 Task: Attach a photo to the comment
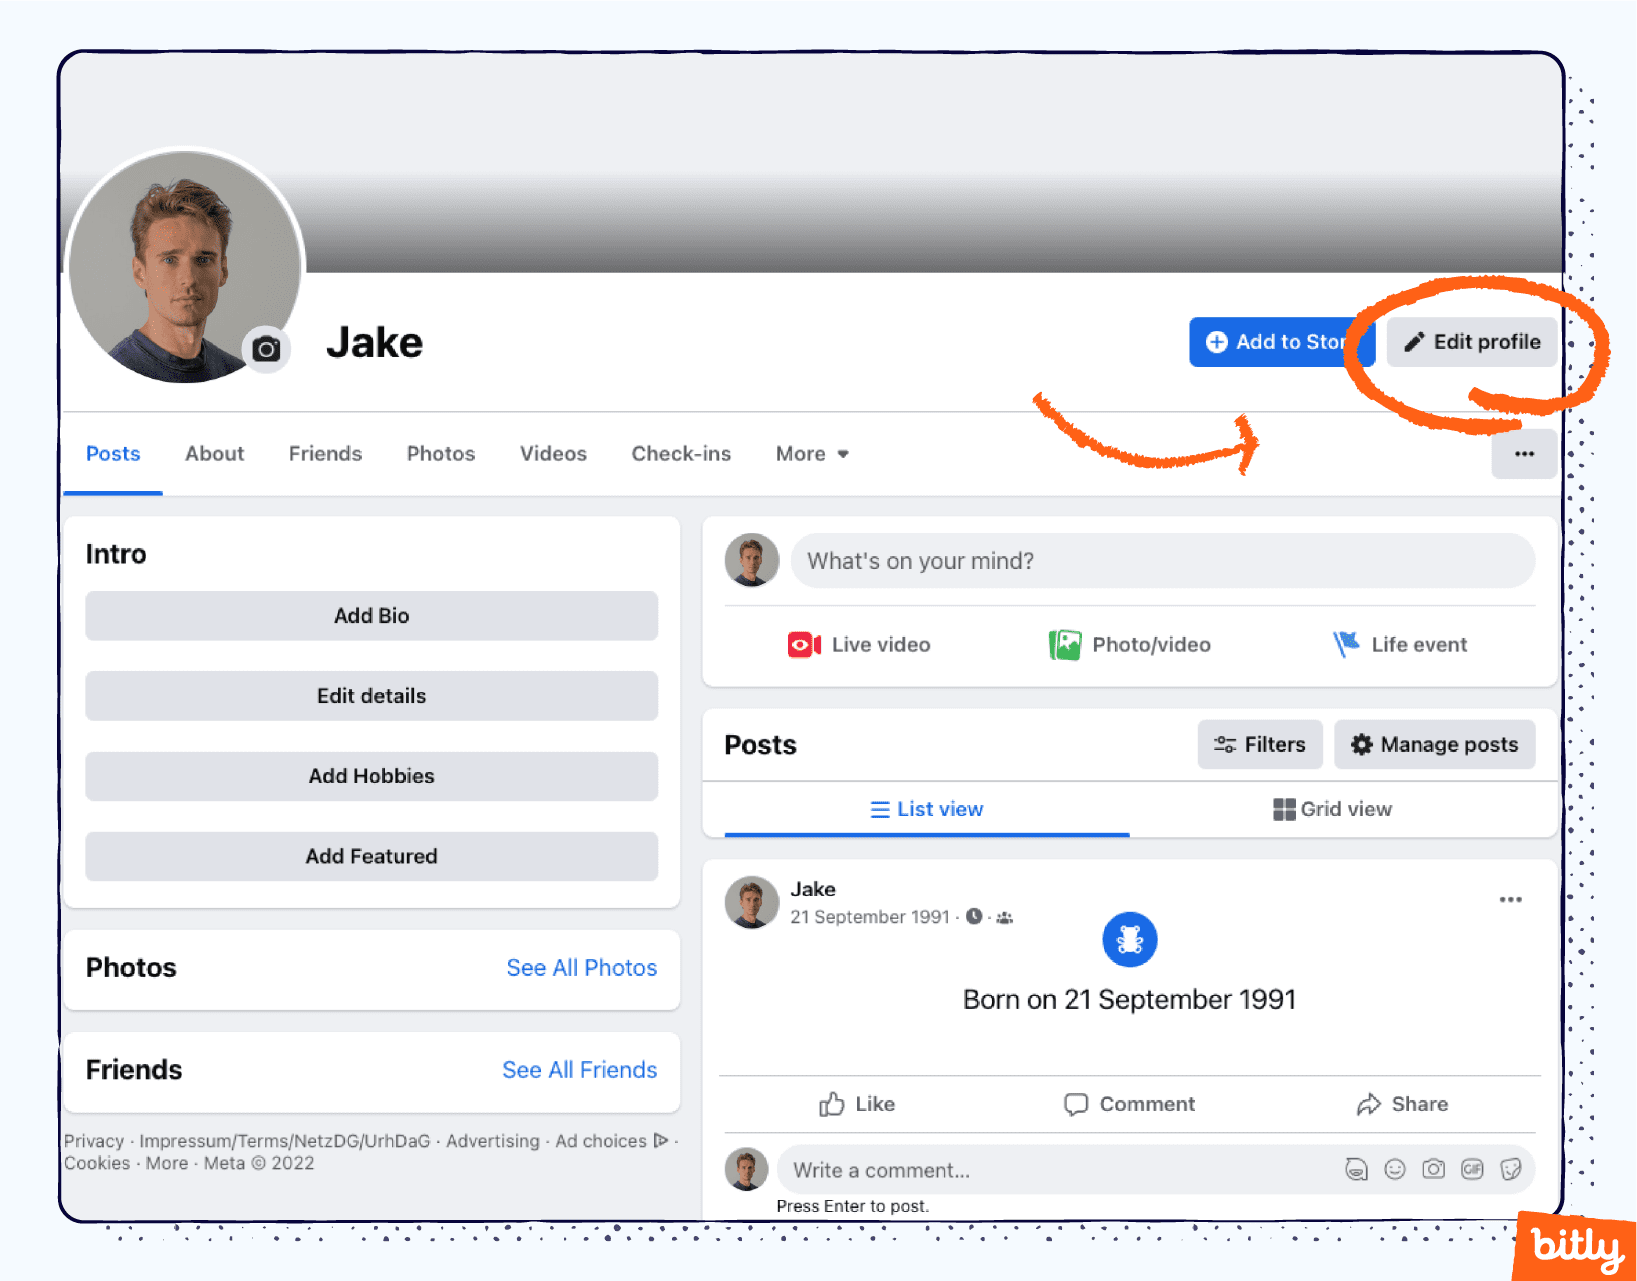[x=1434, y=1169]
